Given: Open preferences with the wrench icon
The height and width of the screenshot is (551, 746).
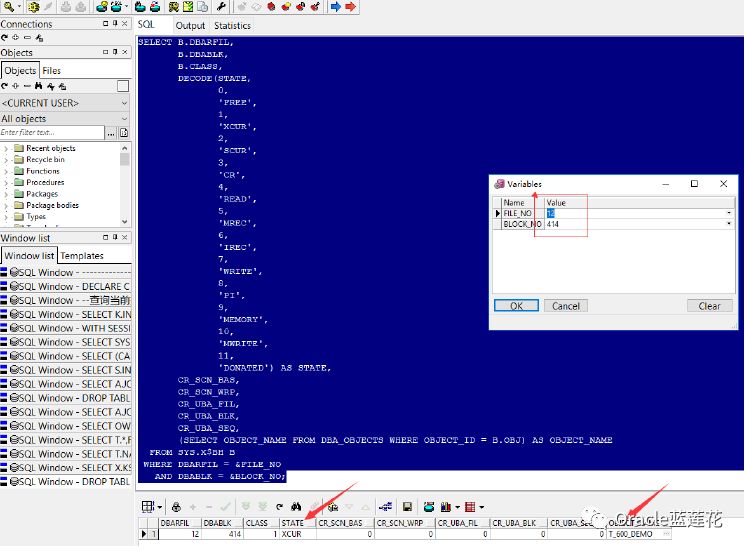Looking at the screenshot, I should [221, 7].
